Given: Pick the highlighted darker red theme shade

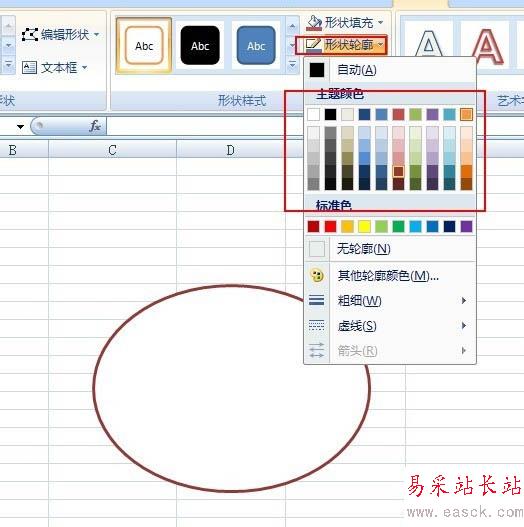Looking at the screenshot, I should click(398, 171).
